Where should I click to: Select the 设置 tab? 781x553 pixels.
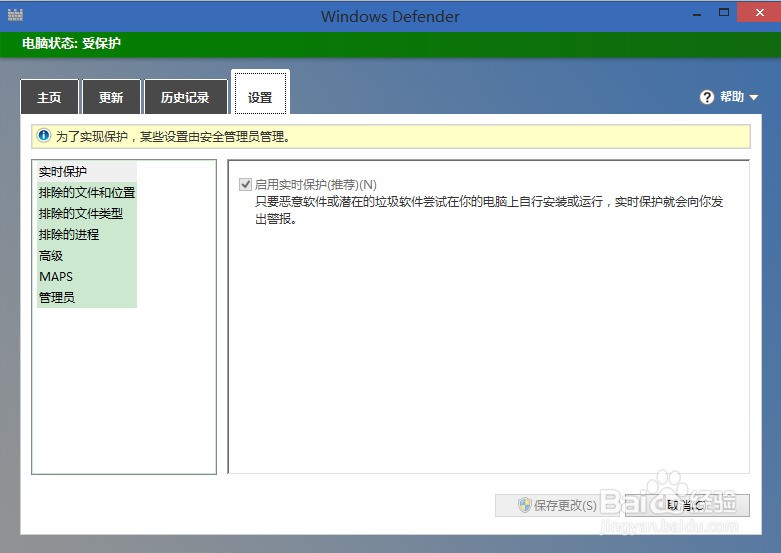point(260,94)
